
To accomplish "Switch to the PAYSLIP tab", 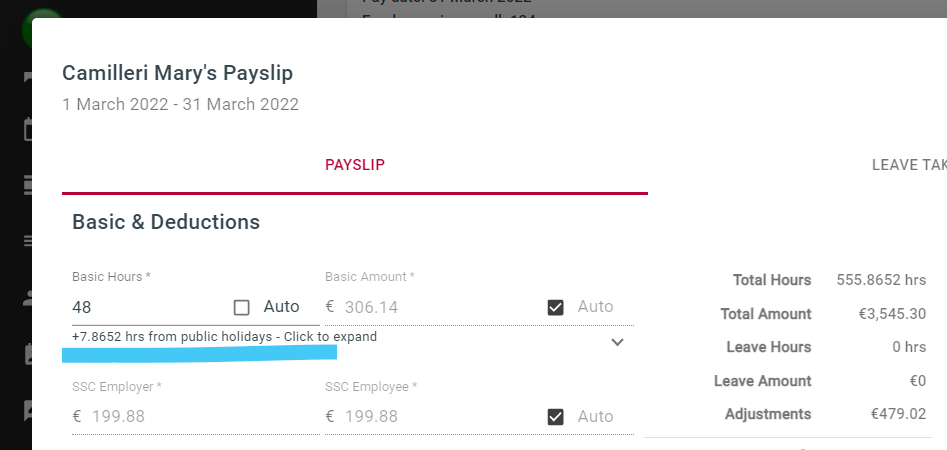I will (355, 165).
